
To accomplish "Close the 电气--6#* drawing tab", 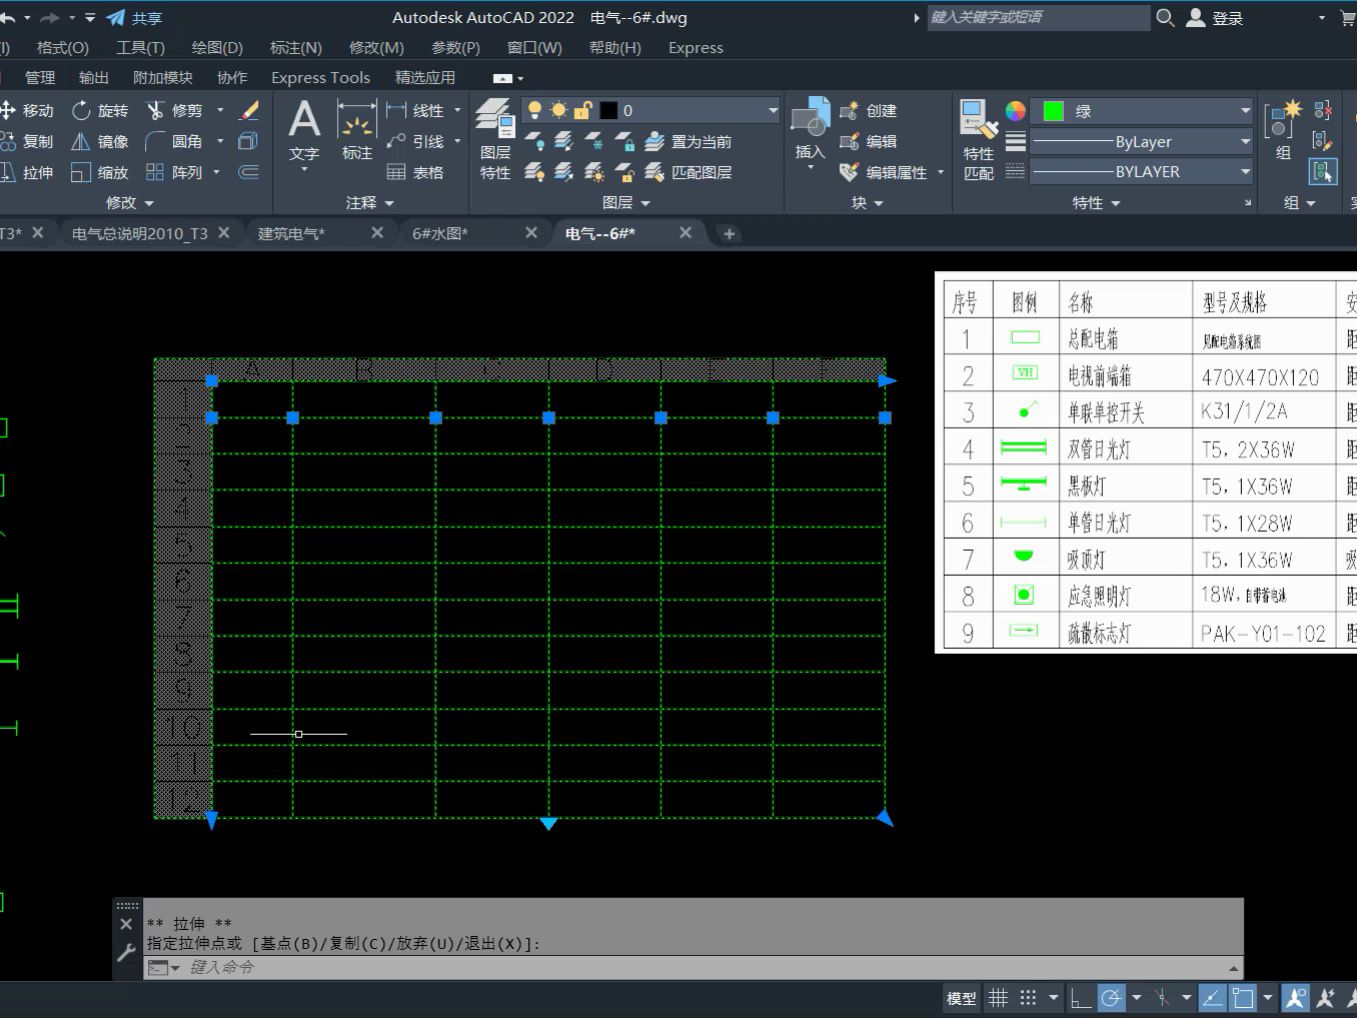I will coord(685,232).
